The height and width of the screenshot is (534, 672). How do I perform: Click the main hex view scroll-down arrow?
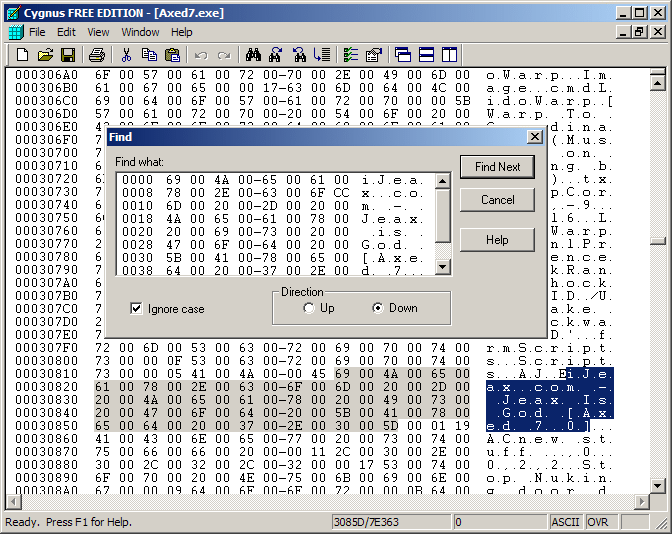657,486
